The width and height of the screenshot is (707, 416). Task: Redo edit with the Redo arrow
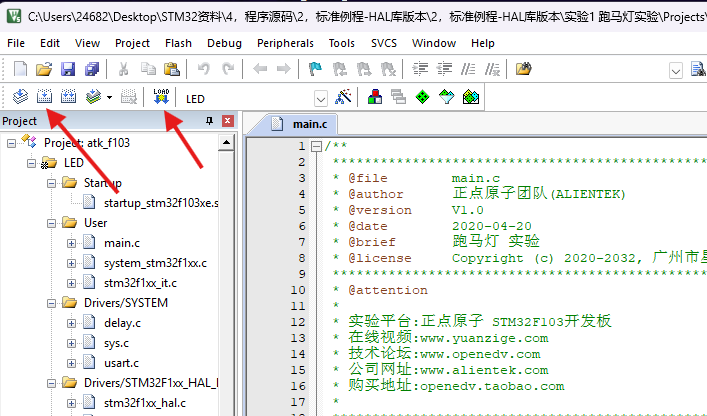click(x=228, y=69)
